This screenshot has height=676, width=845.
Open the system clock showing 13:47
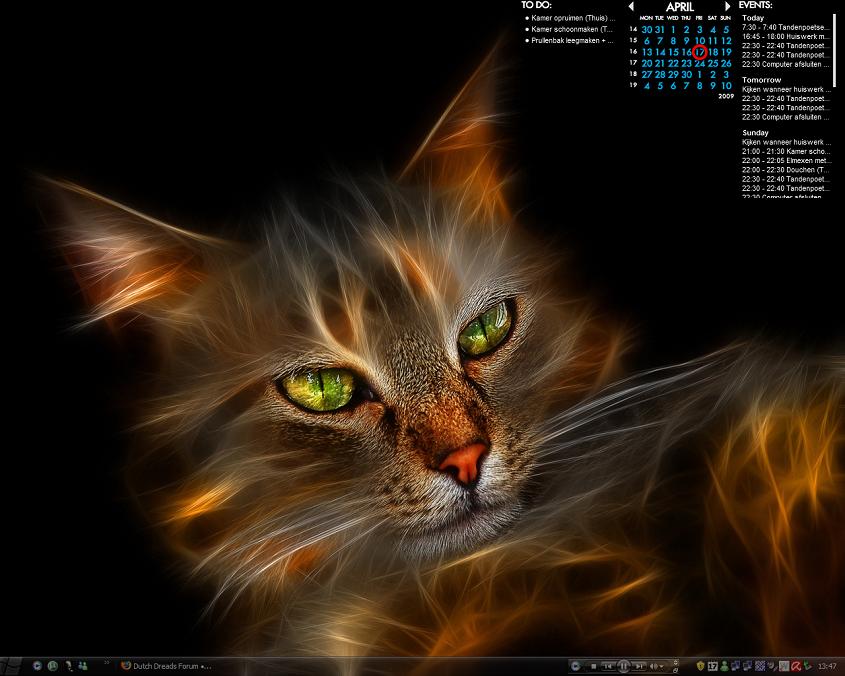coord(827,667)
